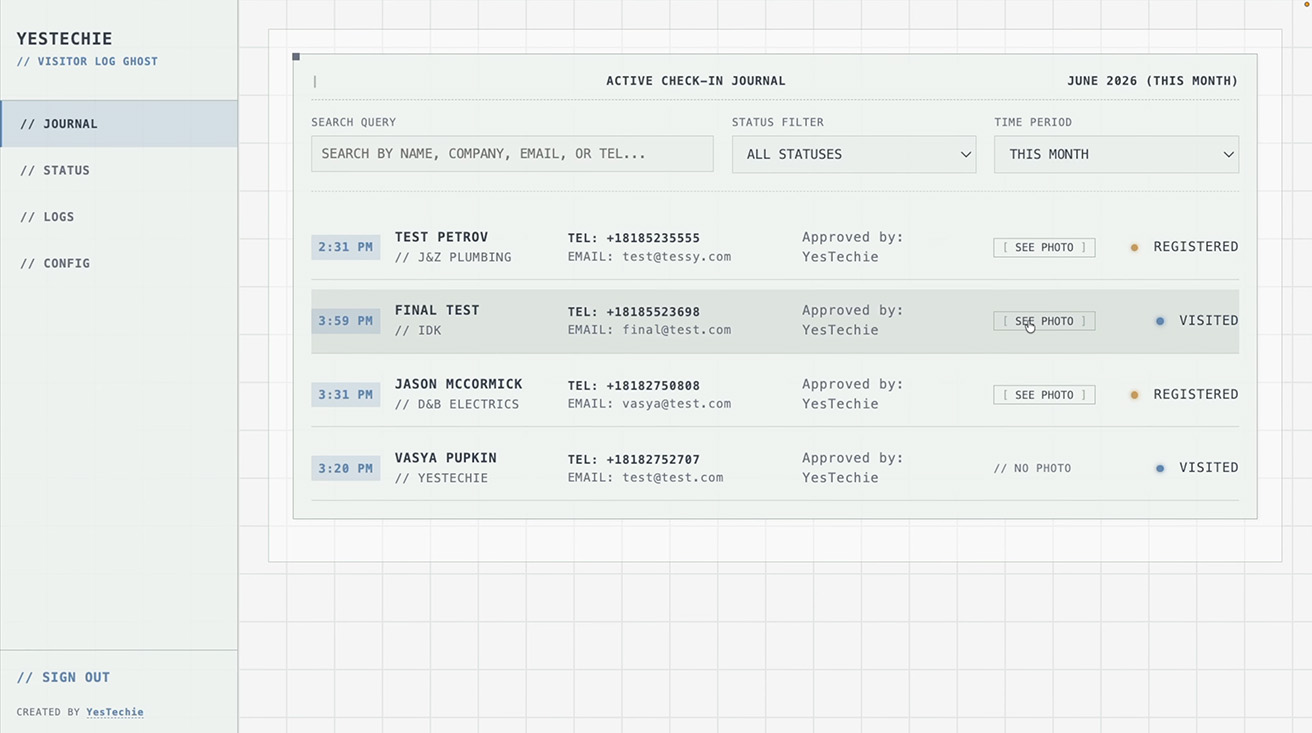This screenshot has width=1312, height=733.
Task: Click email test@test.com
Action: click(x=673, y=478)
